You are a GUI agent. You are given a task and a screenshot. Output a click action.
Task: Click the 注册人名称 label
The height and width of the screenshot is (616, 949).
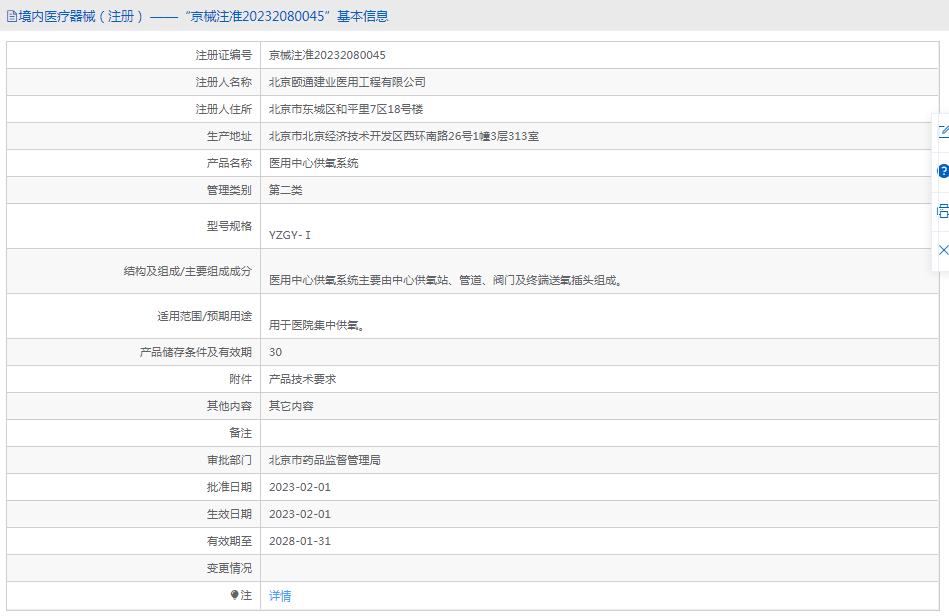pyautogui.click(x=223, y=82)
